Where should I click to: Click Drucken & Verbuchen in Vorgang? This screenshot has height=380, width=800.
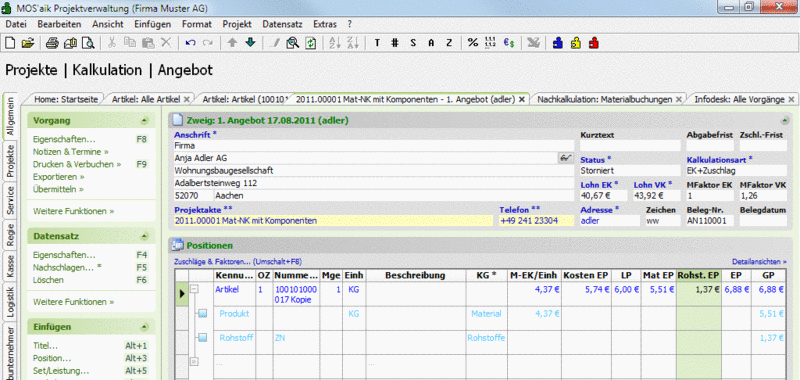point(77,164)
